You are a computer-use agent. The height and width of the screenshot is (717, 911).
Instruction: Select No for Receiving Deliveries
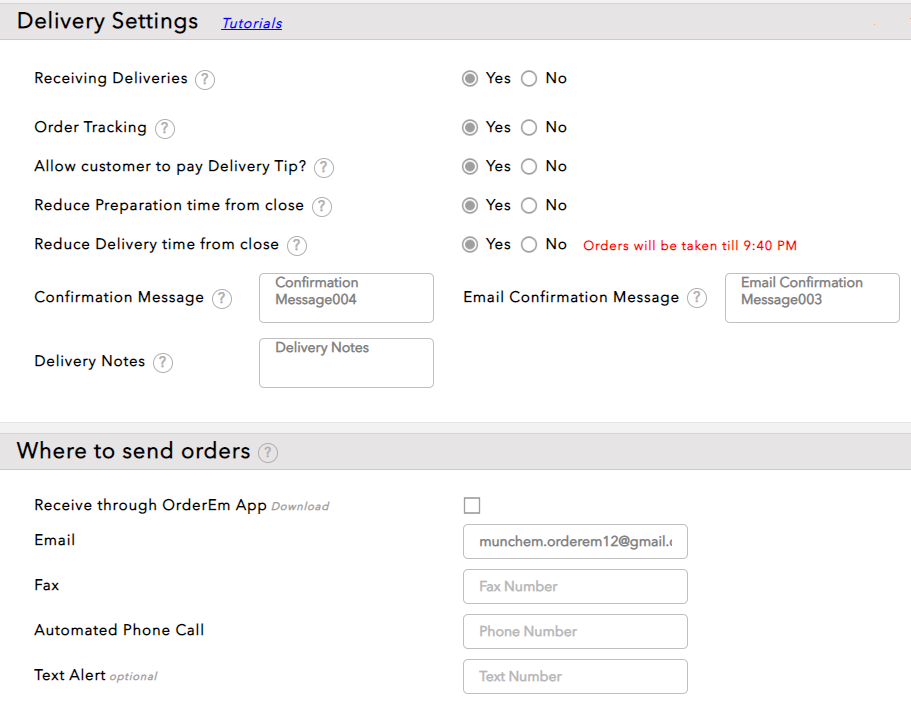coord(529,78)
